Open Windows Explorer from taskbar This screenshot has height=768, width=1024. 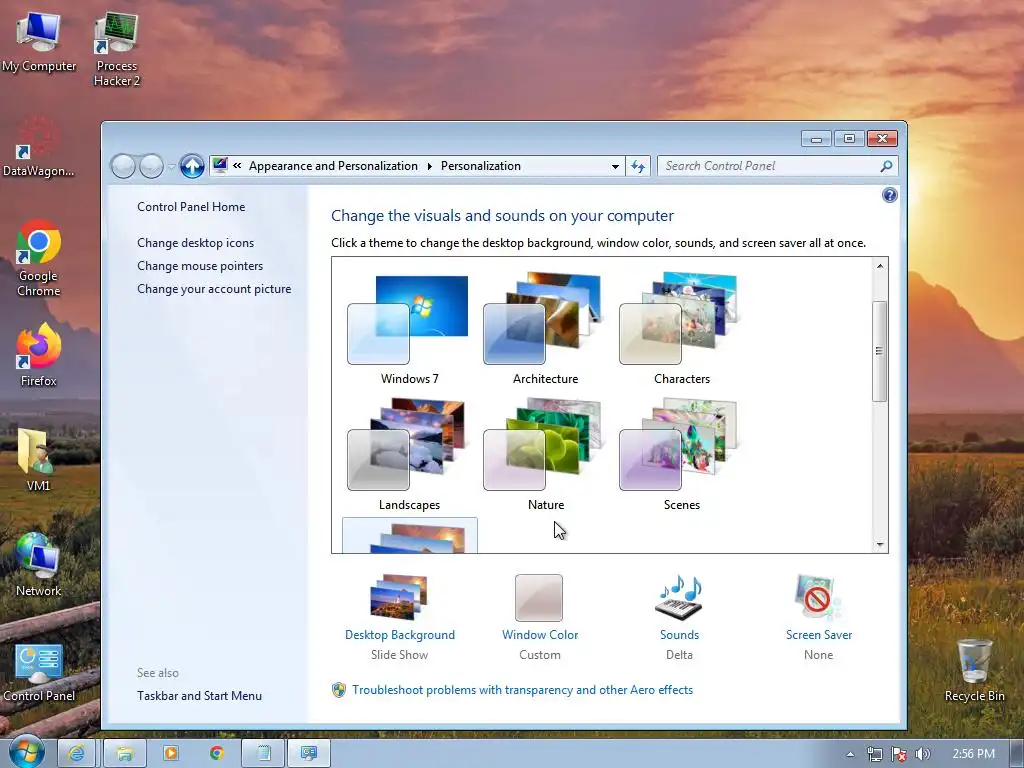click(x=125, y=754)
